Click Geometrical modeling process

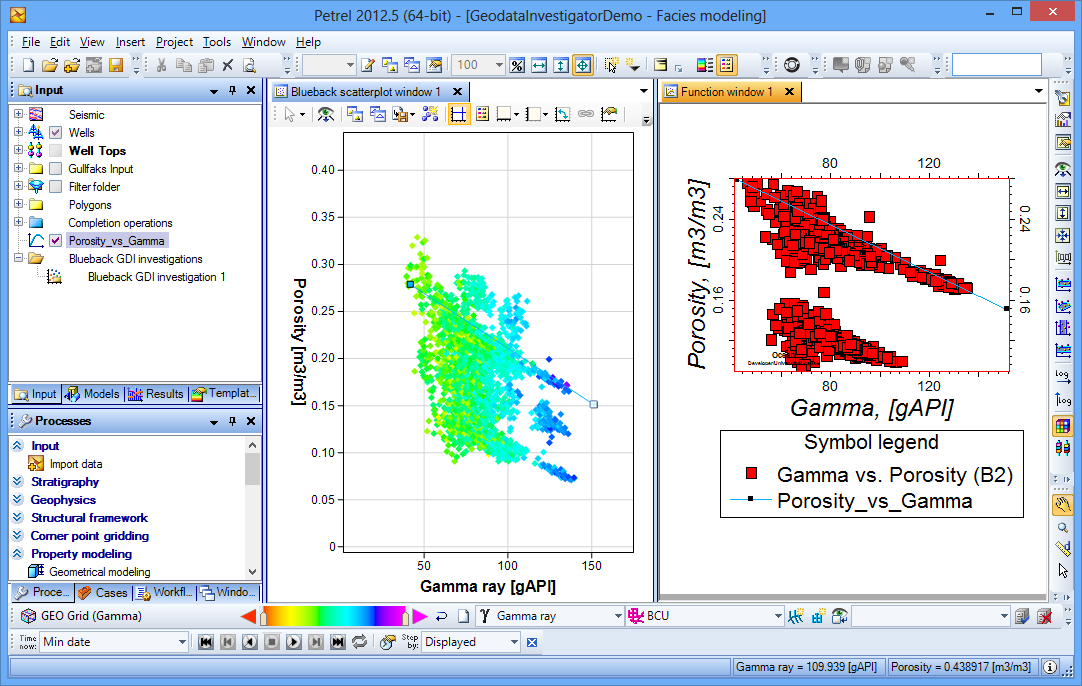100,571
